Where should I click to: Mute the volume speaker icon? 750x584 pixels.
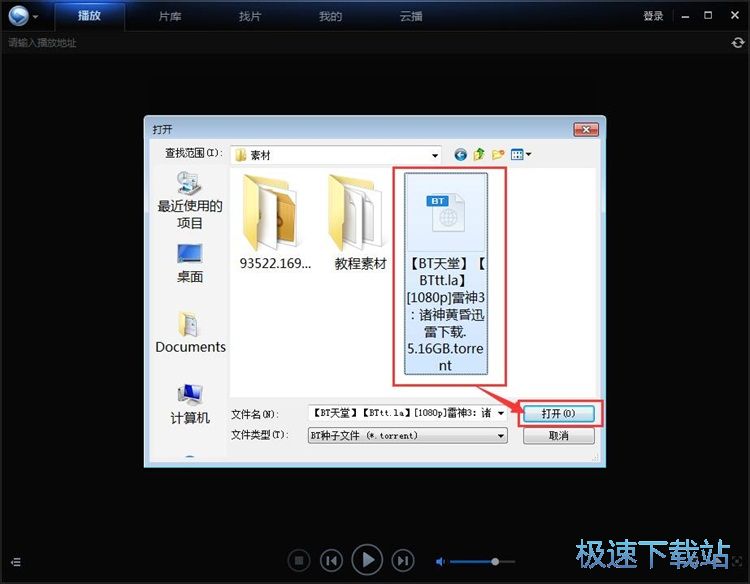pyautogui.click(x=441, y=561)
